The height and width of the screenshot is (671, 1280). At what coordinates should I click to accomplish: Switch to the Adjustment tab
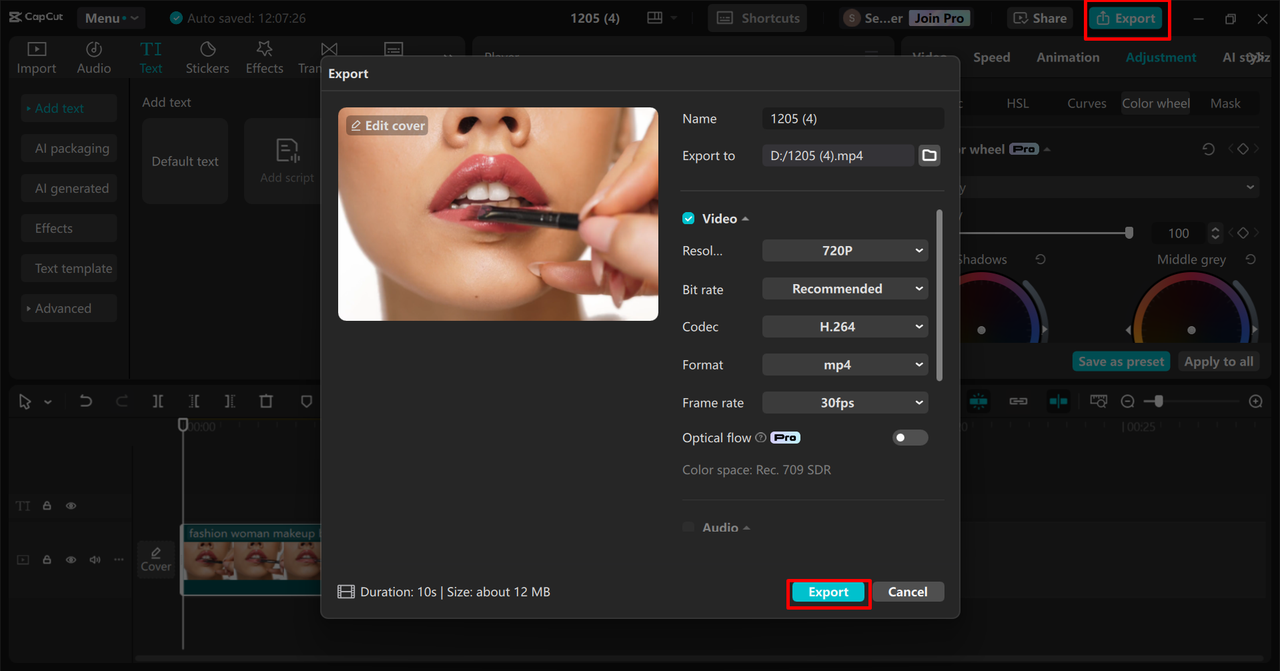(x=1160, y=57)
